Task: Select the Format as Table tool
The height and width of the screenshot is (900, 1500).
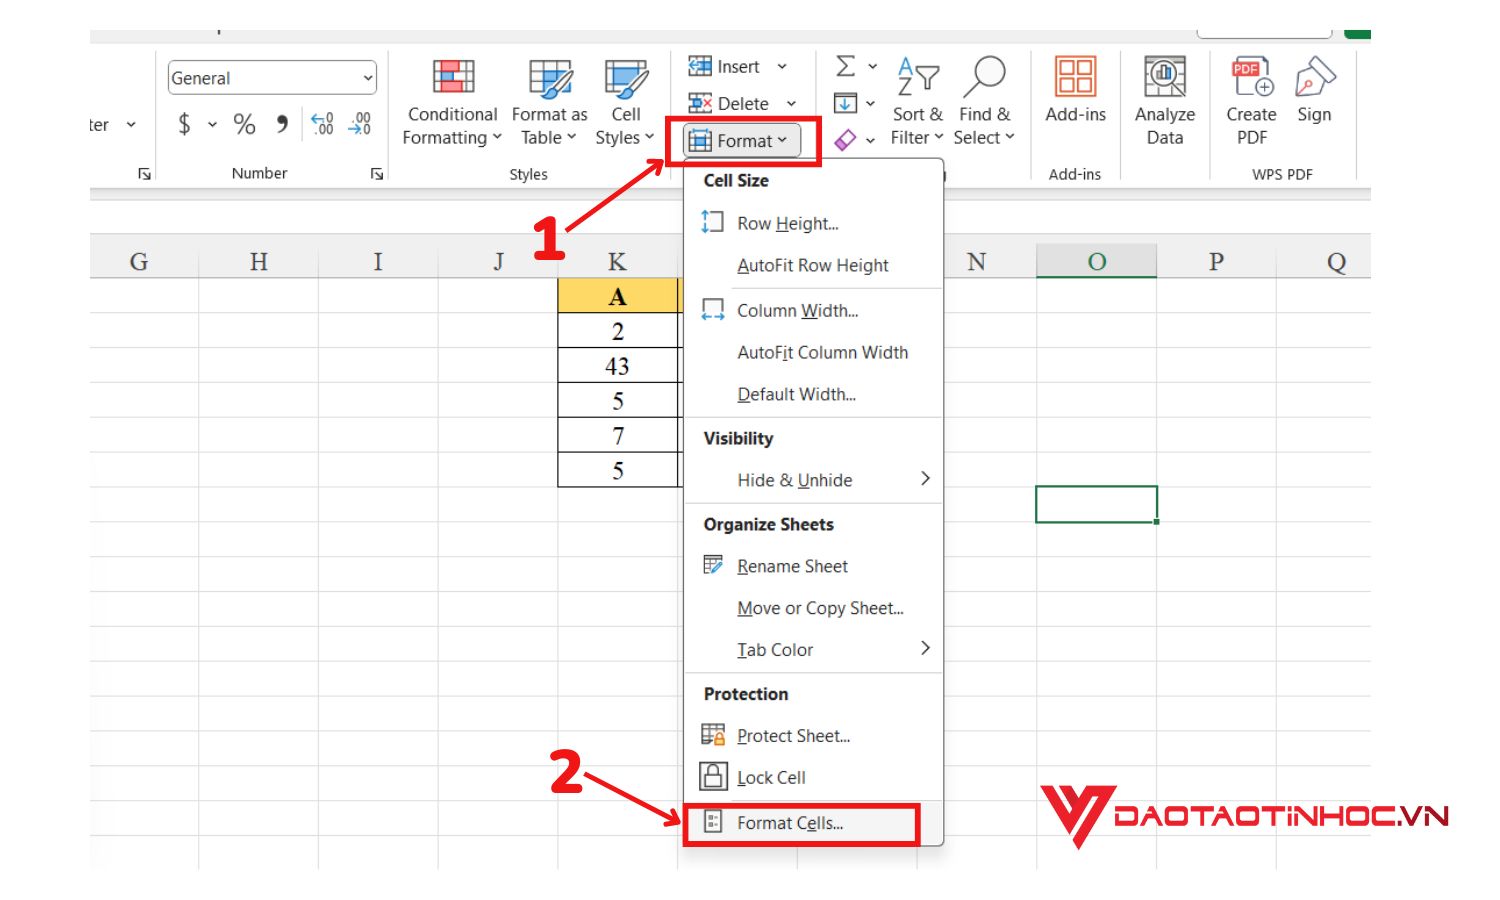Action: pos(549,100)
